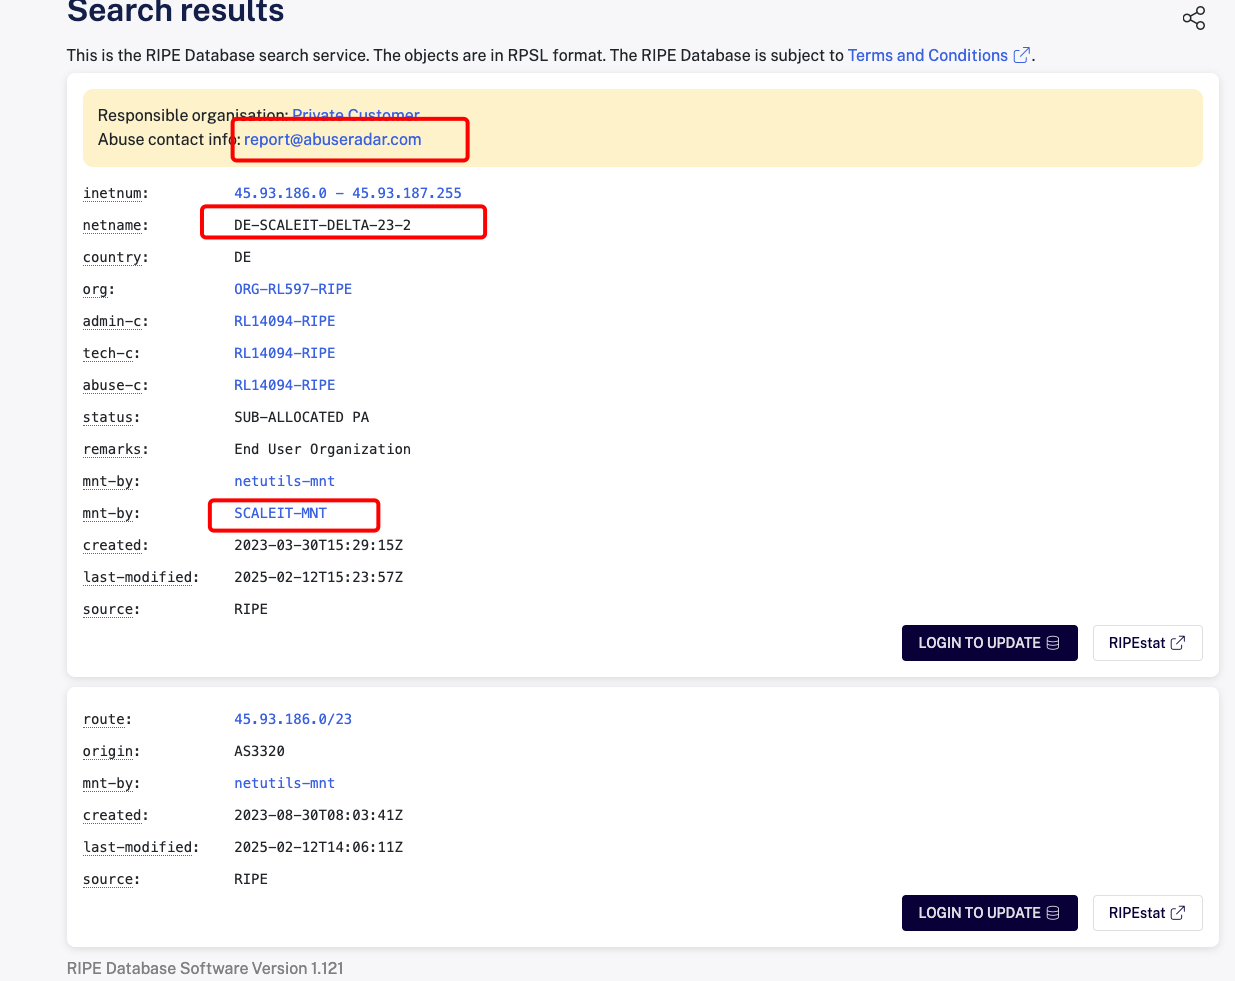Open the route 45.93.186.0/23 link
The height and width of the screenshot is (981, 1235).
(292, 719)
